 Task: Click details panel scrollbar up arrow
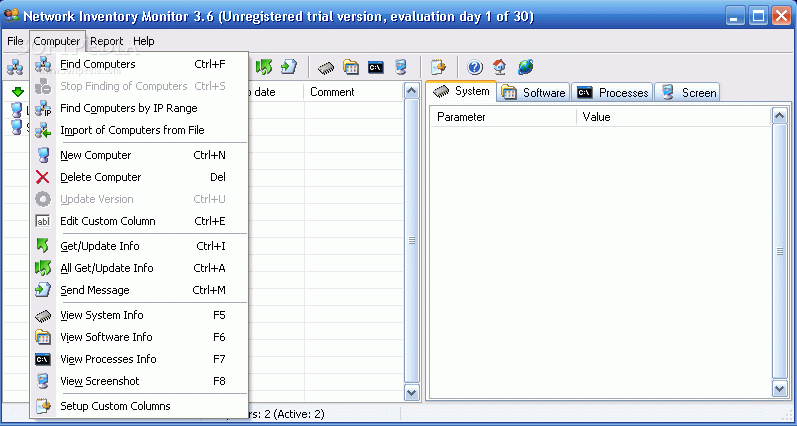coord(780,116)
